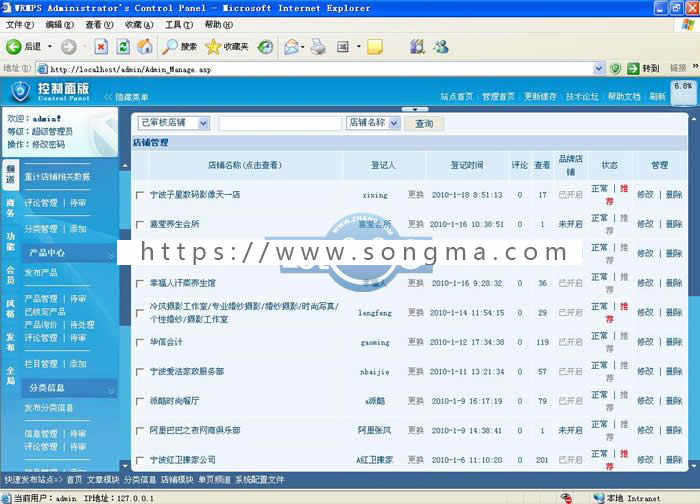Click the Mail envelope icon
The width and height of the screenshot is (700, 504).
coord(291,46)
